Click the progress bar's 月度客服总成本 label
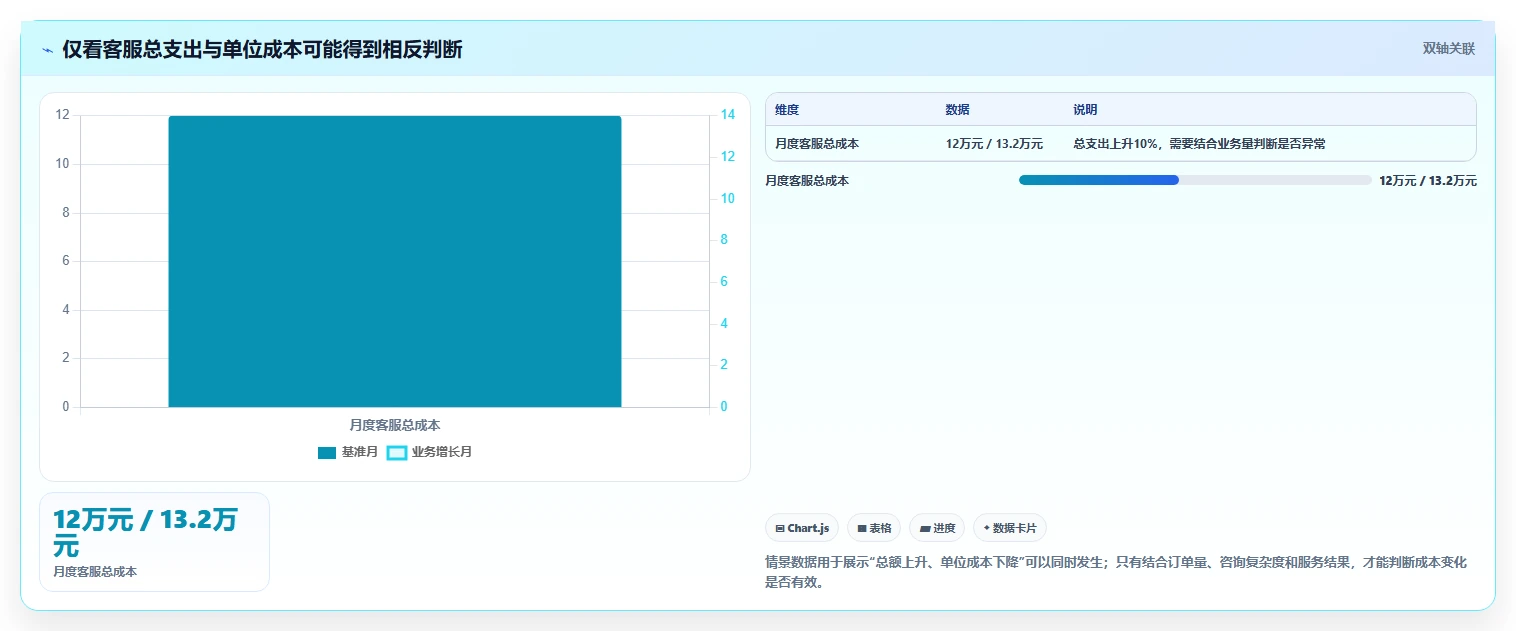 (807, 181)
